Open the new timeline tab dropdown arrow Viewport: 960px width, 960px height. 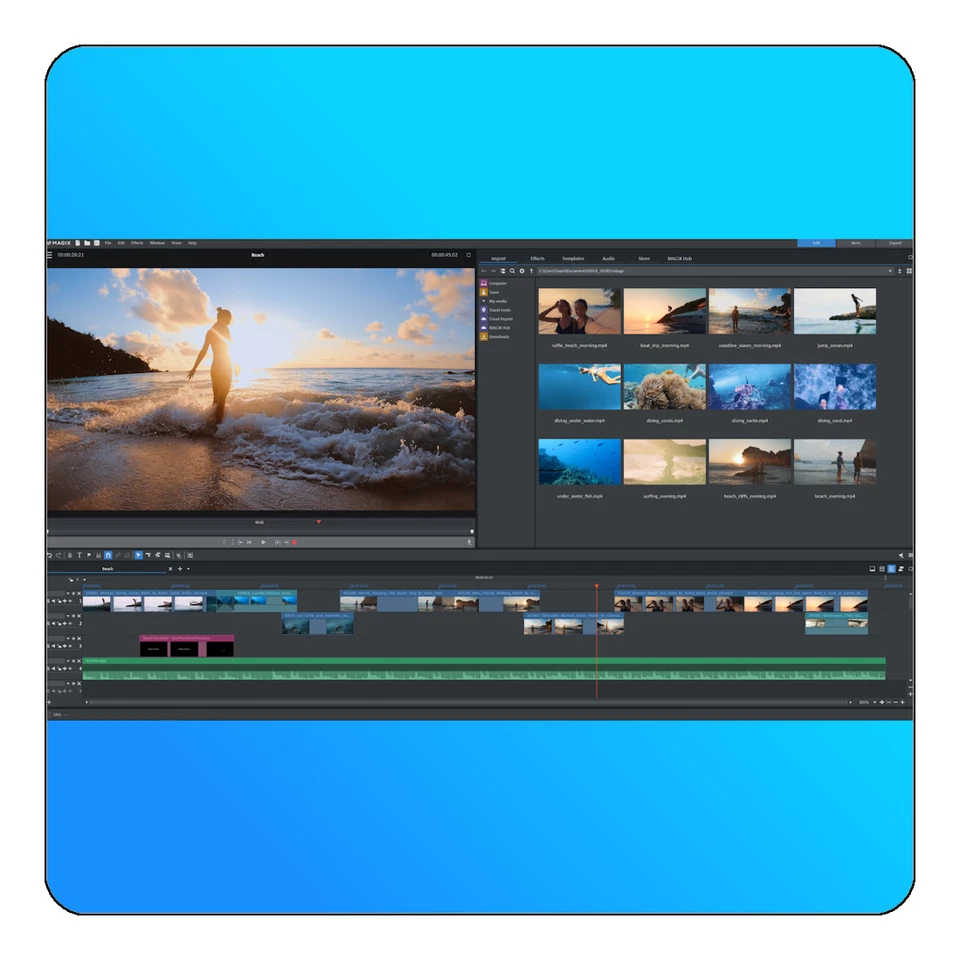coord(187,569)
